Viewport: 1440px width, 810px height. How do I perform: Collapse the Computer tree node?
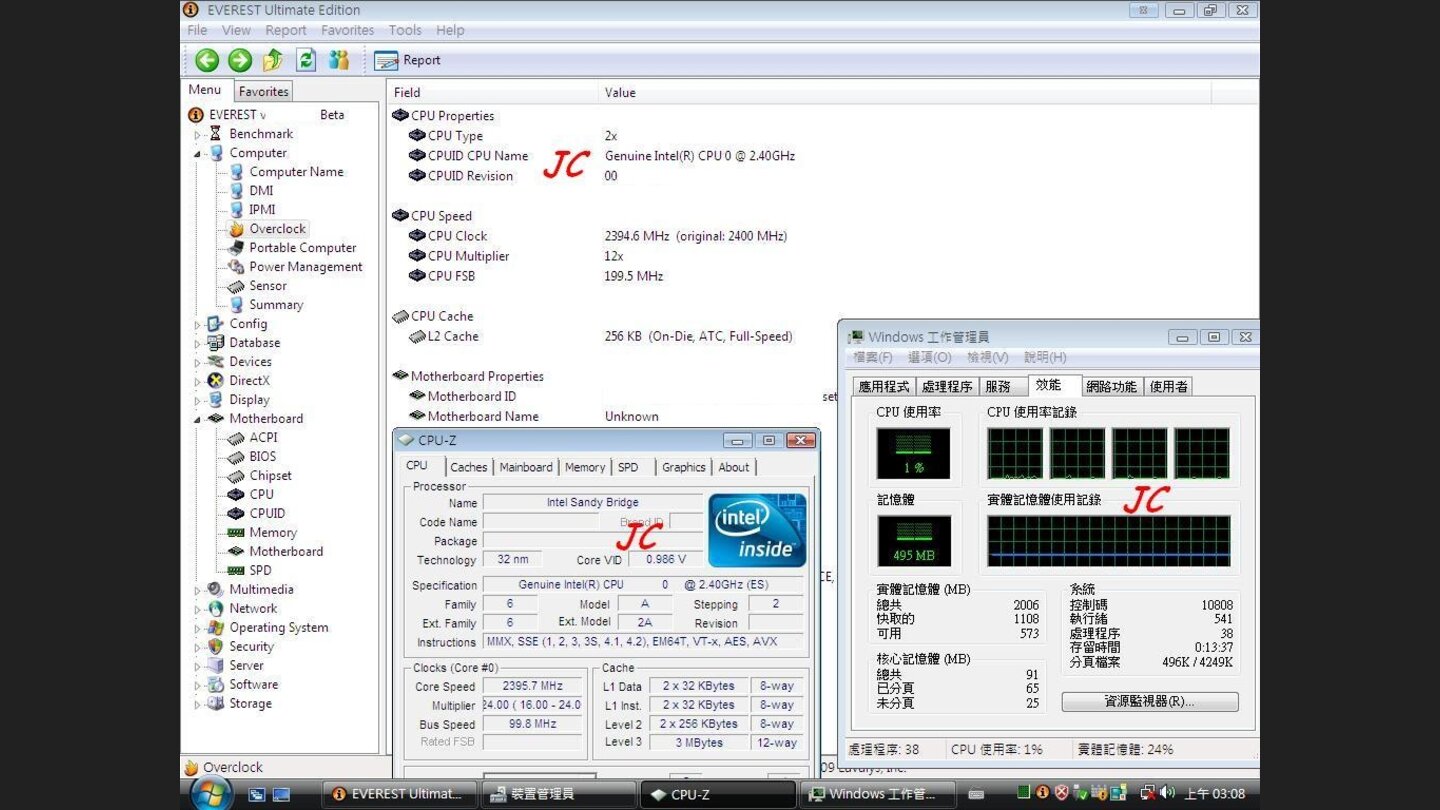[x=197, y=153]
